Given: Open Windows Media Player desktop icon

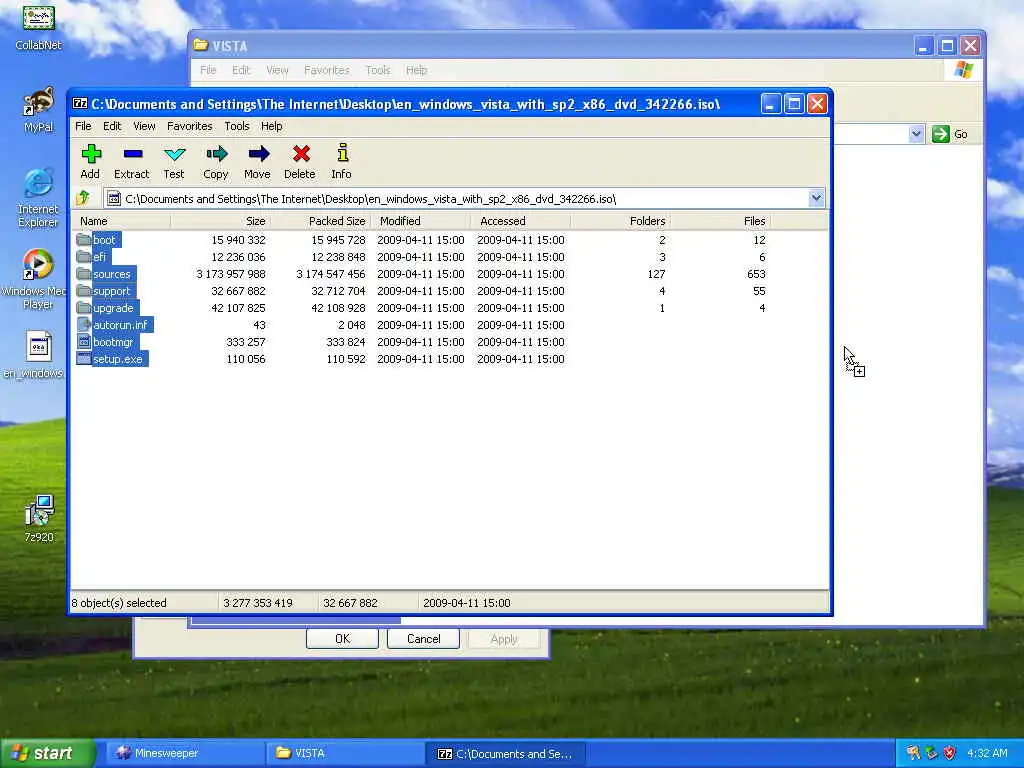Looking at the screenshot, I should (x=35, y=279).
